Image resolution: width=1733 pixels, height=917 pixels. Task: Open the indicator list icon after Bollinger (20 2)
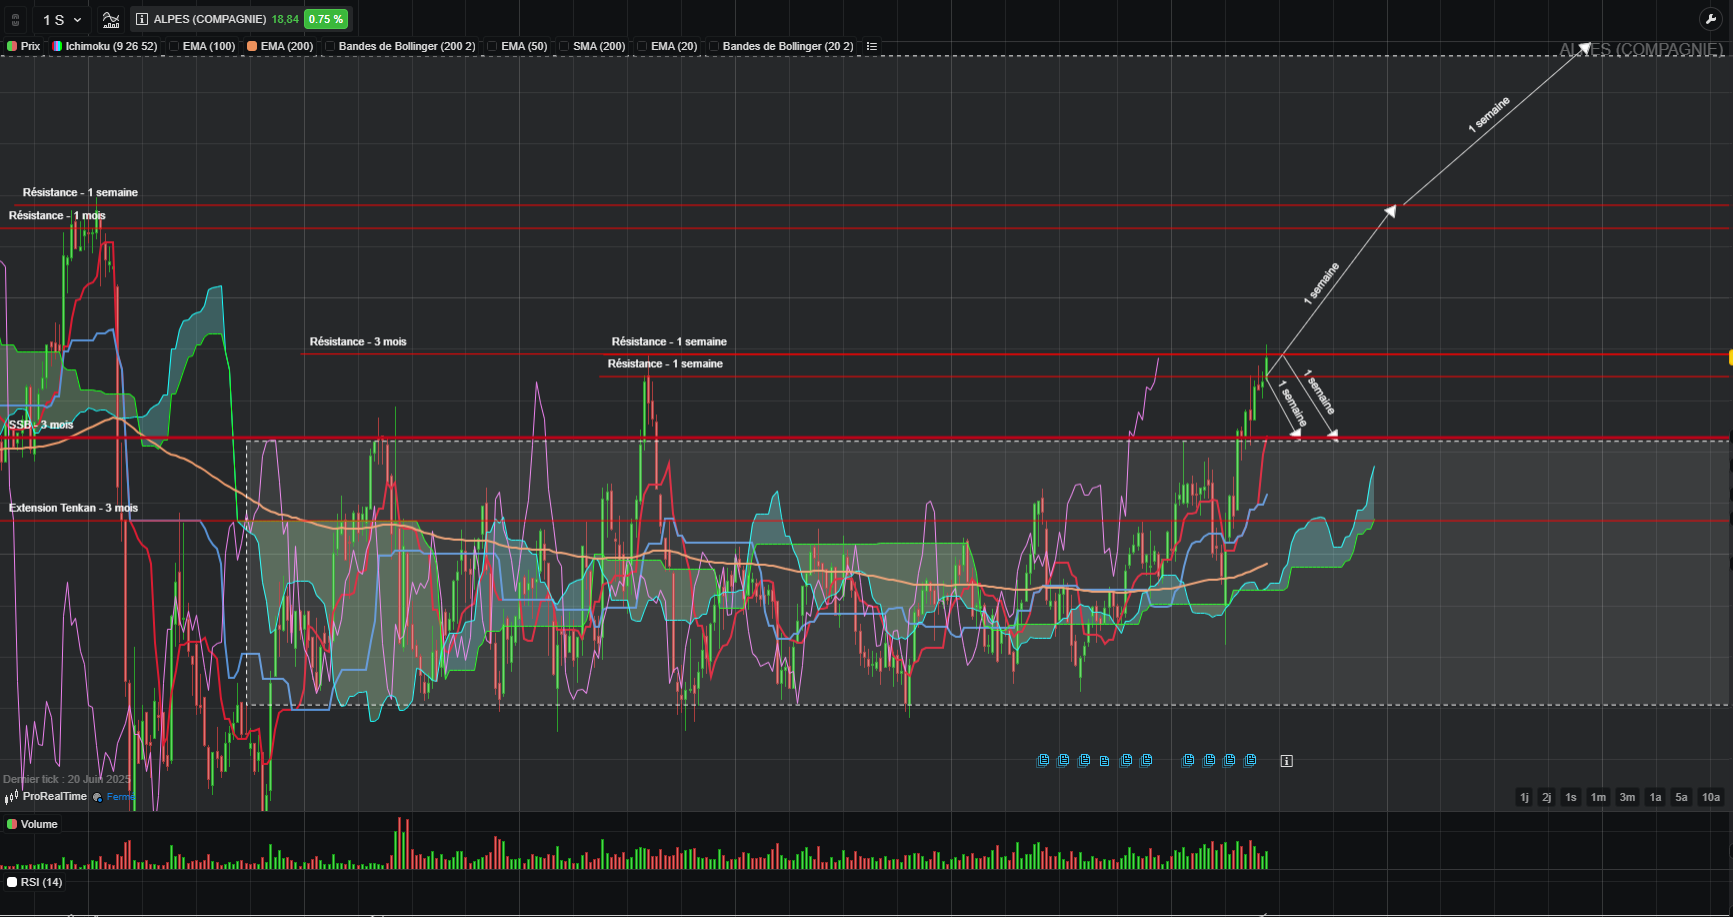pyautogui.click(x=872, y=46)
